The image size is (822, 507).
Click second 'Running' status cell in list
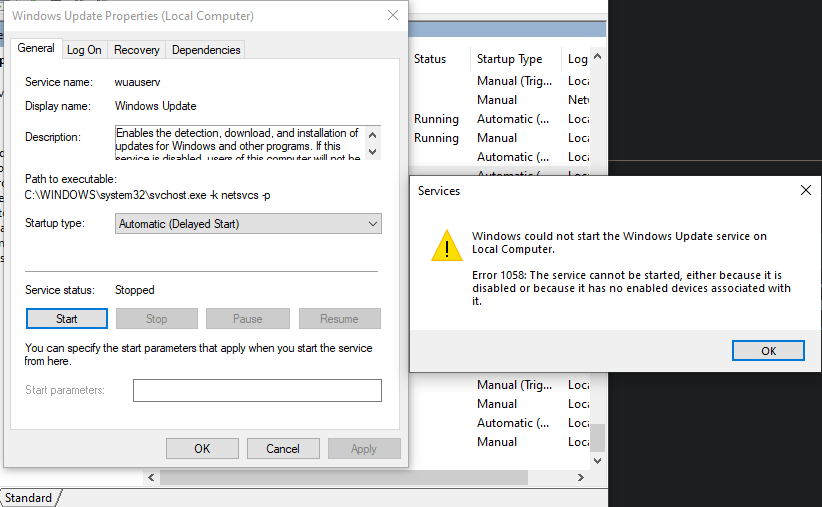(x=436, y=138)
